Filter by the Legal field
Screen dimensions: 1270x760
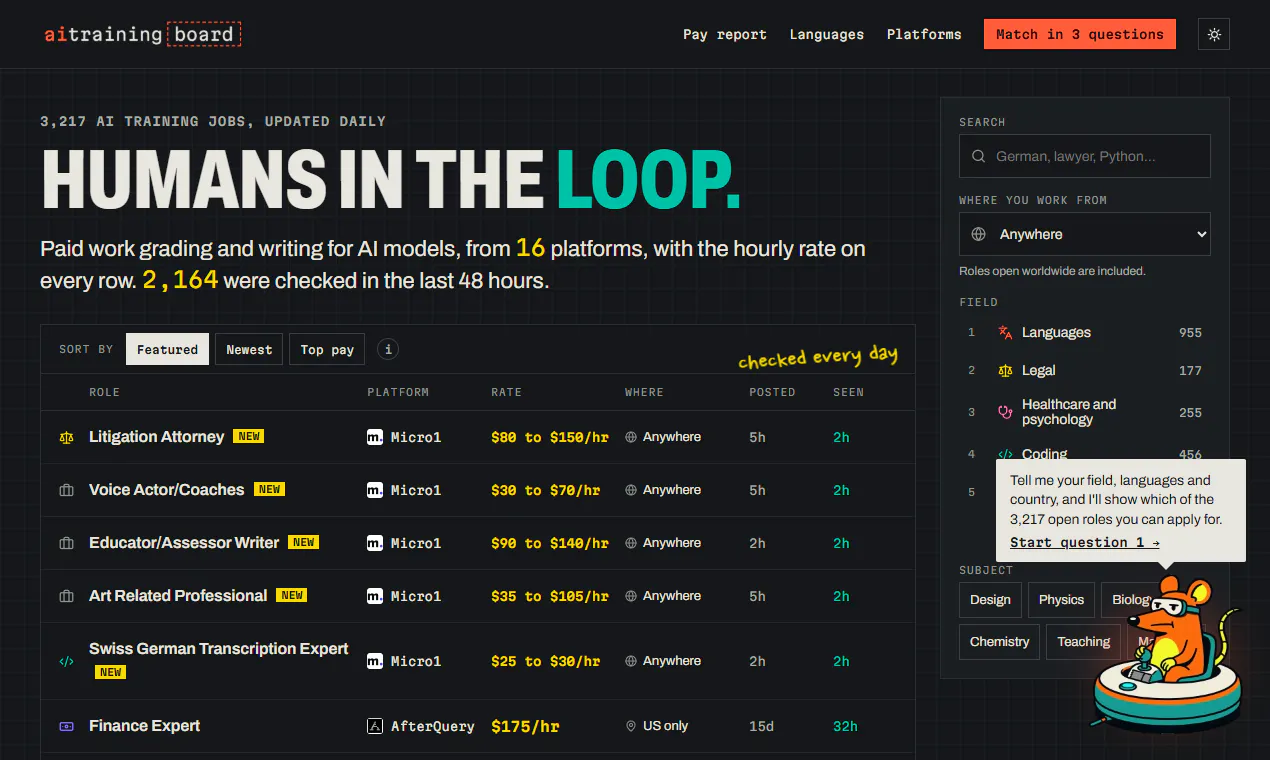pos(1085,370)
